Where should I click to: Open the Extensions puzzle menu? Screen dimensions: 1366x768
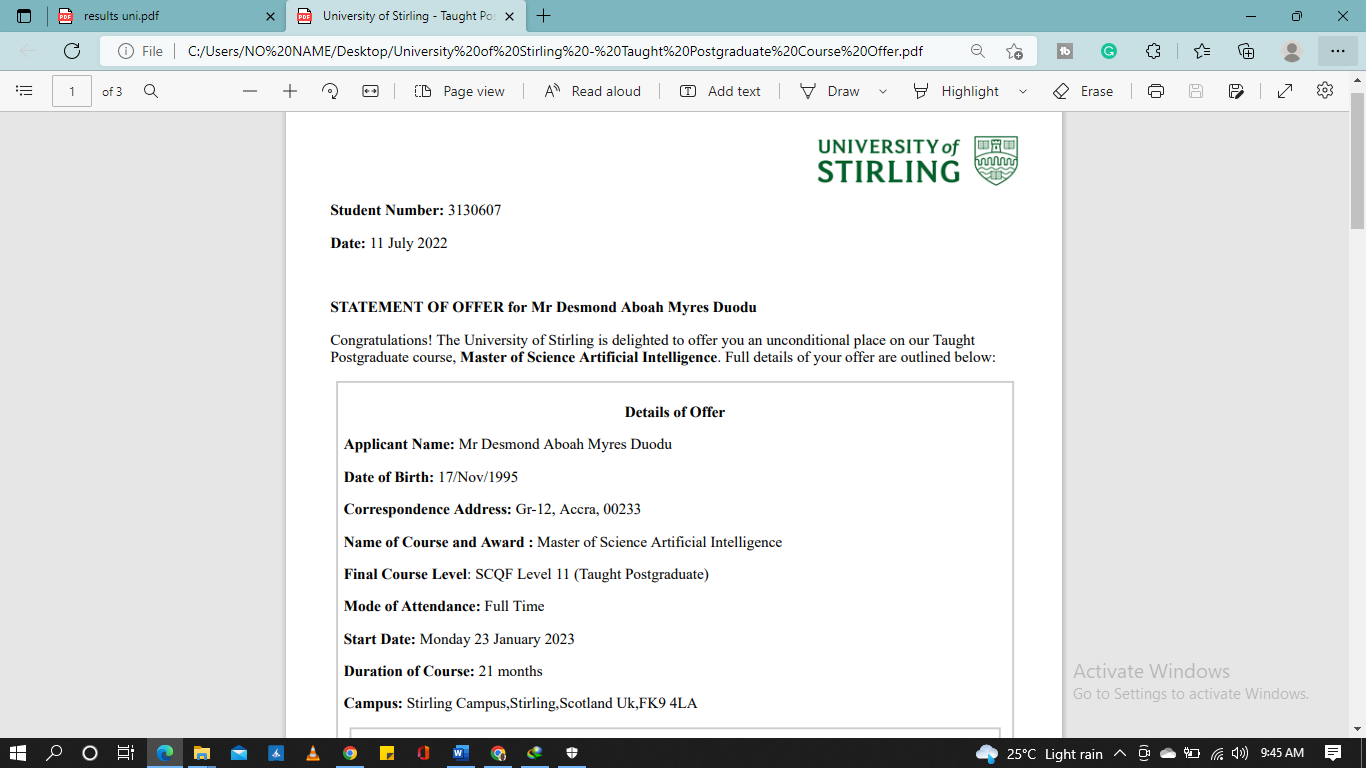point(1153,51)
